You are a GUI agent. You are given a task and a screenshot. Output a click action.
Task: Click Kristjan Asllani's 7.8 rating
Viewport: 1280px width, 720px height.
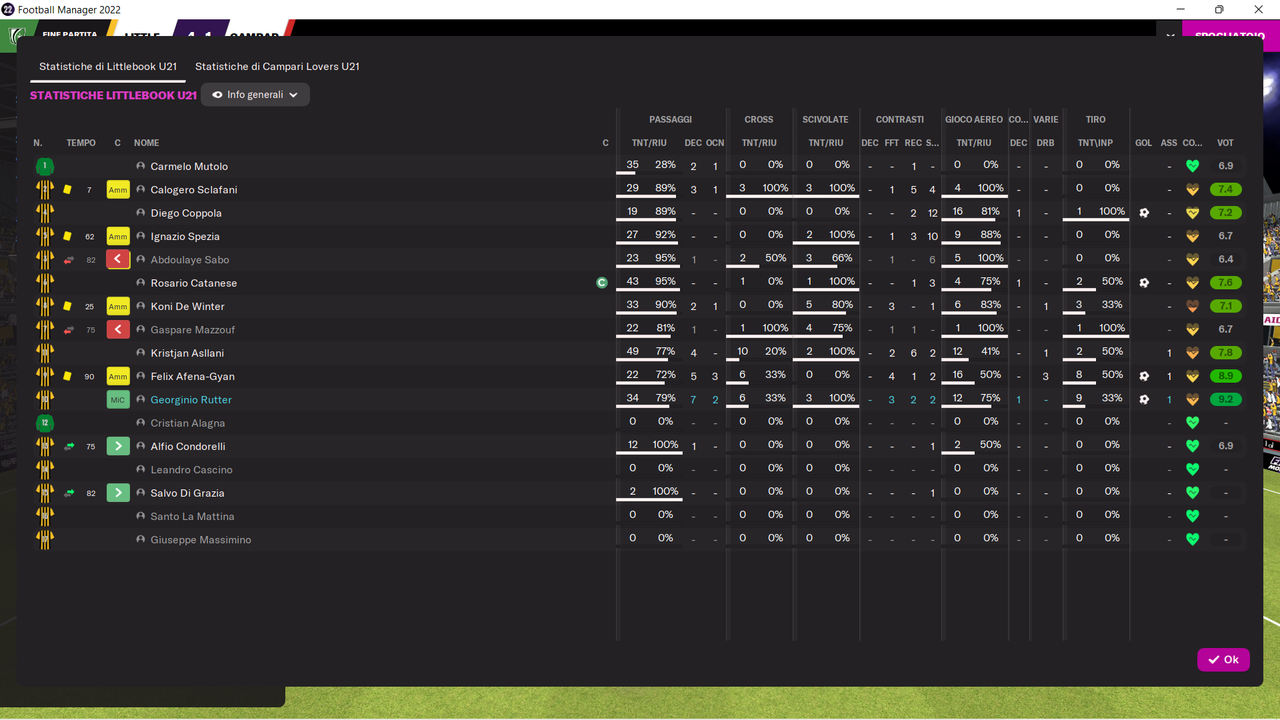pyautogui.click(x=1225, y=353)
